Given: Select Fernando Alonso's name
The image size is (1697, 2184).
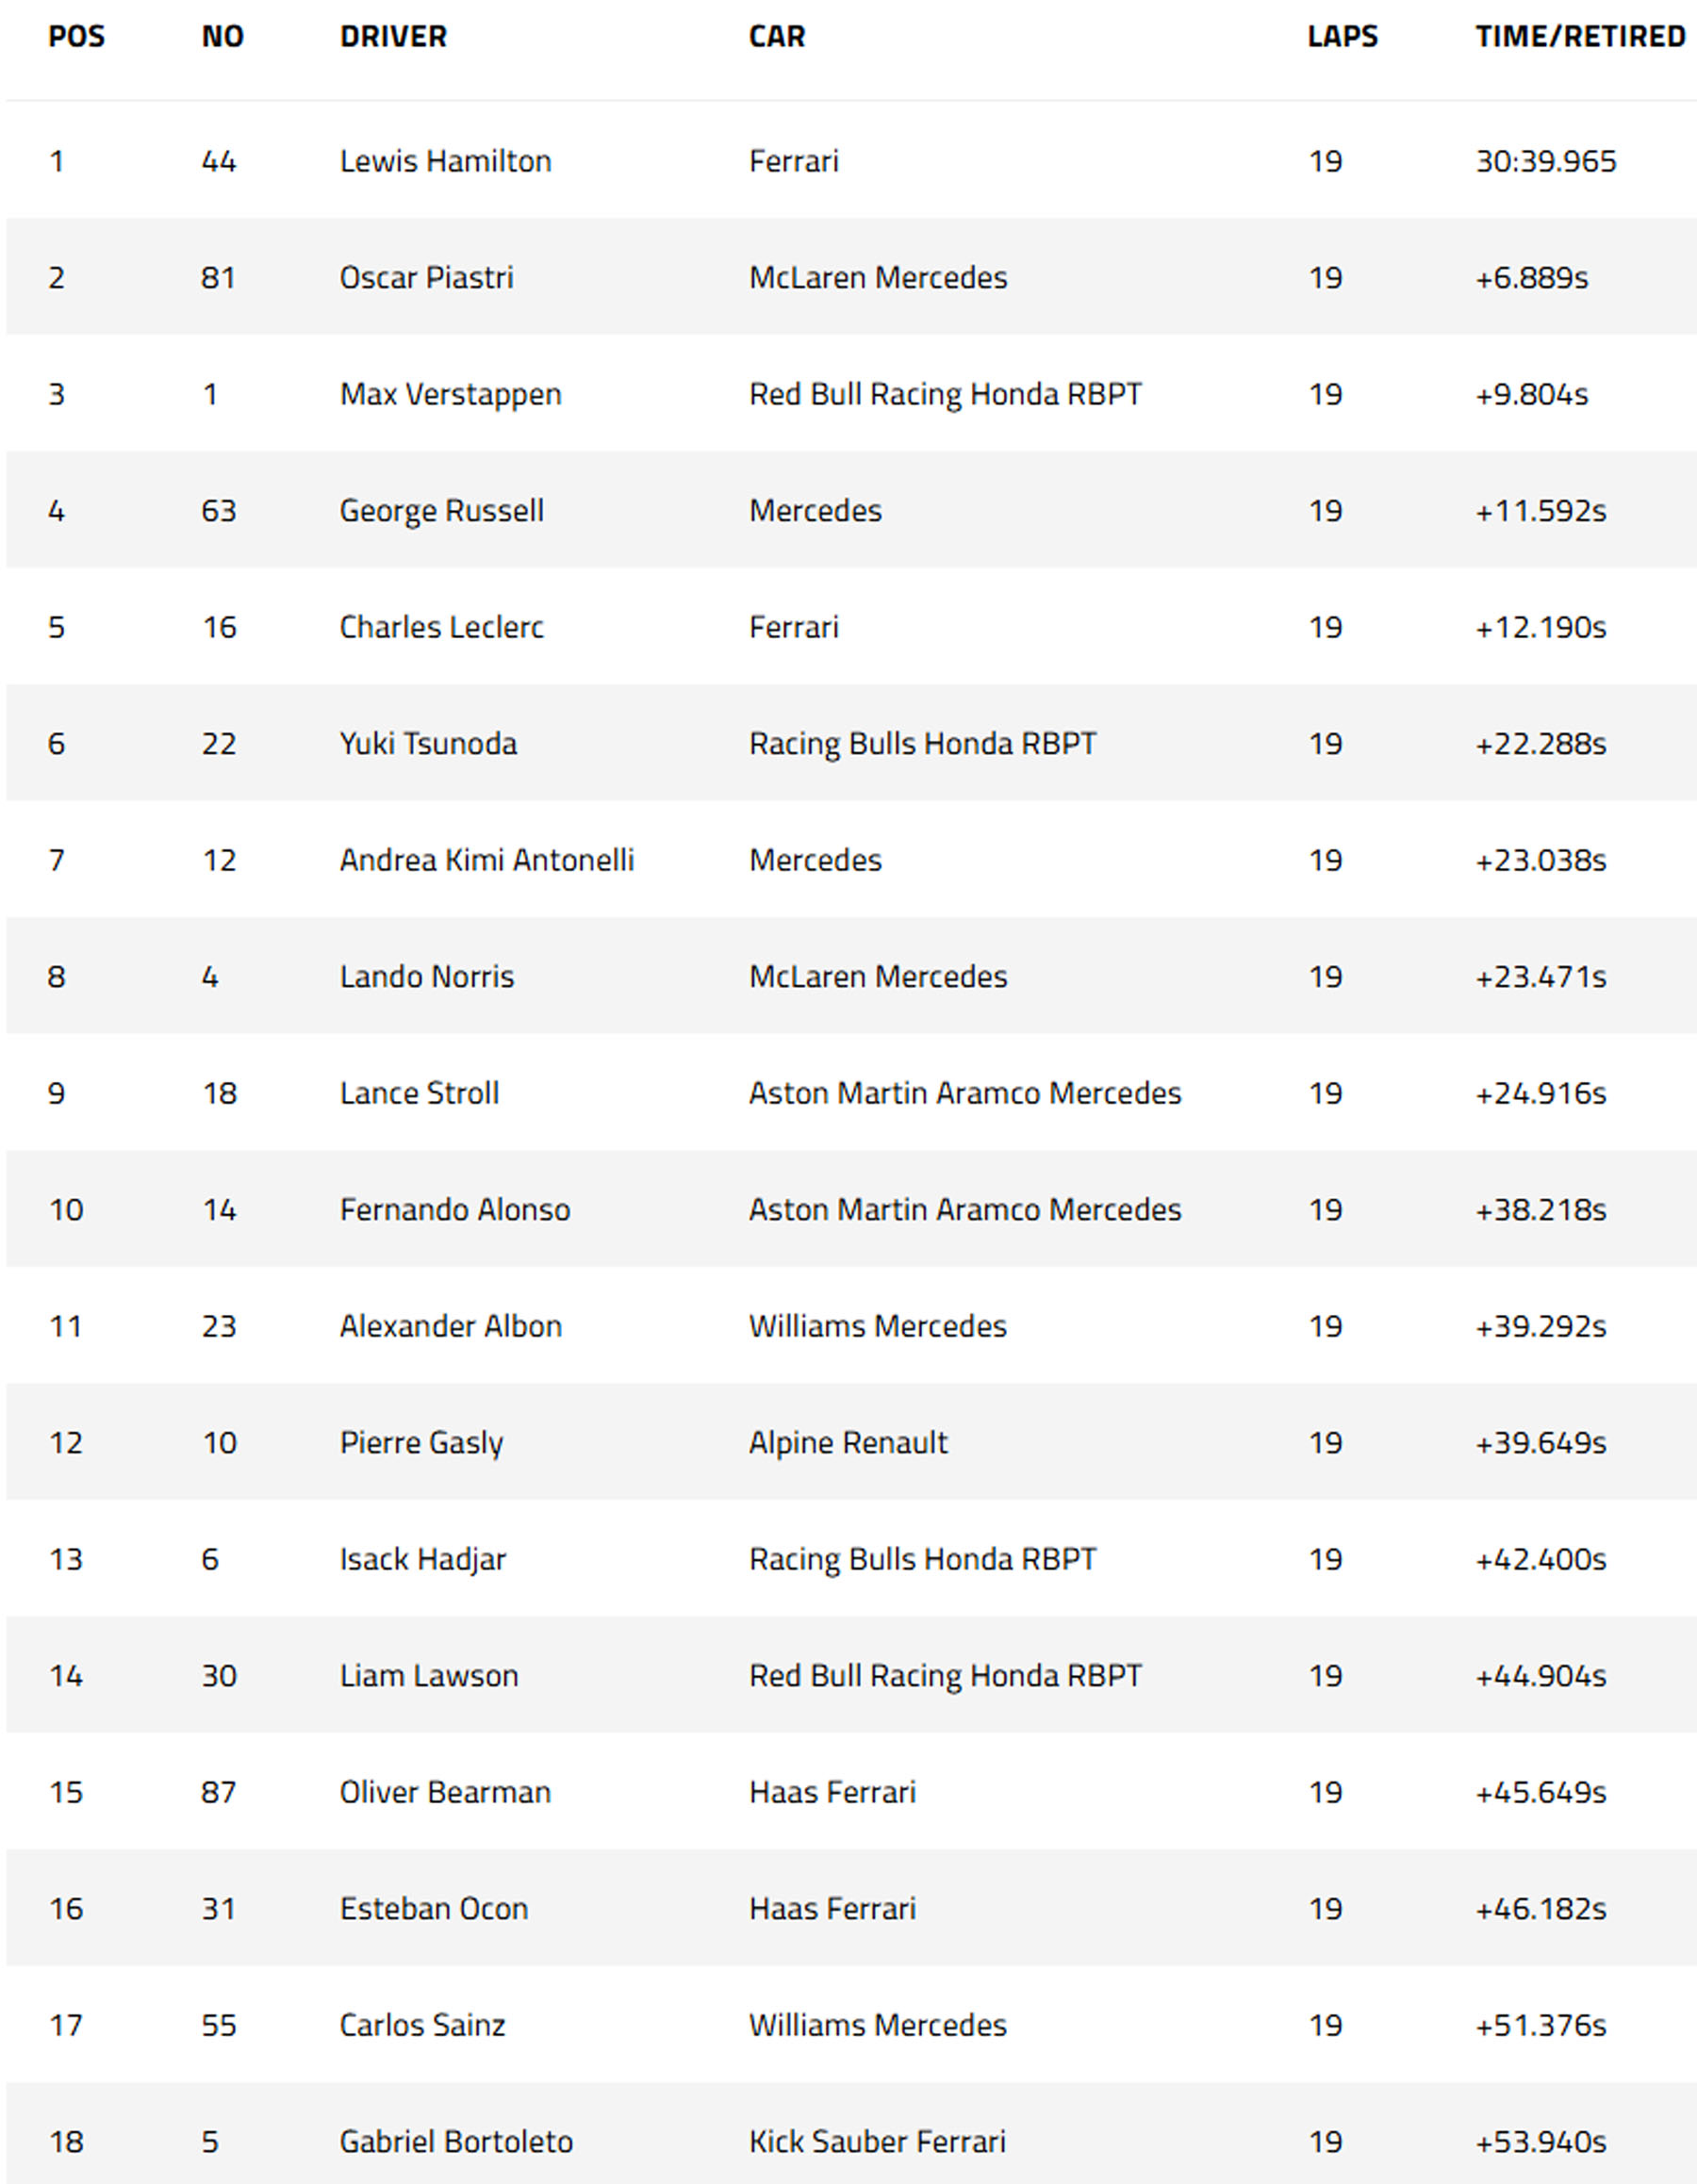Looking at the screenshot, I should click(455, 1210).
